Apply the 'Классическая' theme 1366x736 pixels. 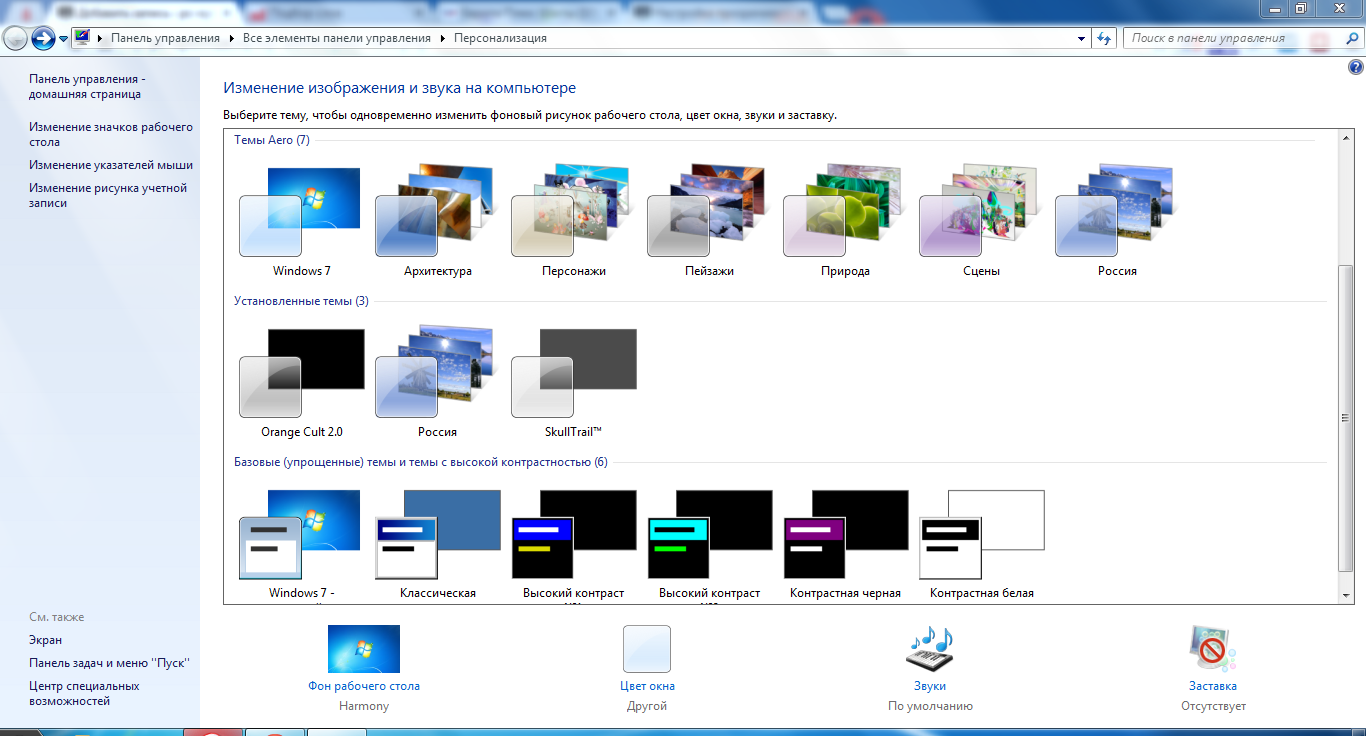click(x=437, y=544)
